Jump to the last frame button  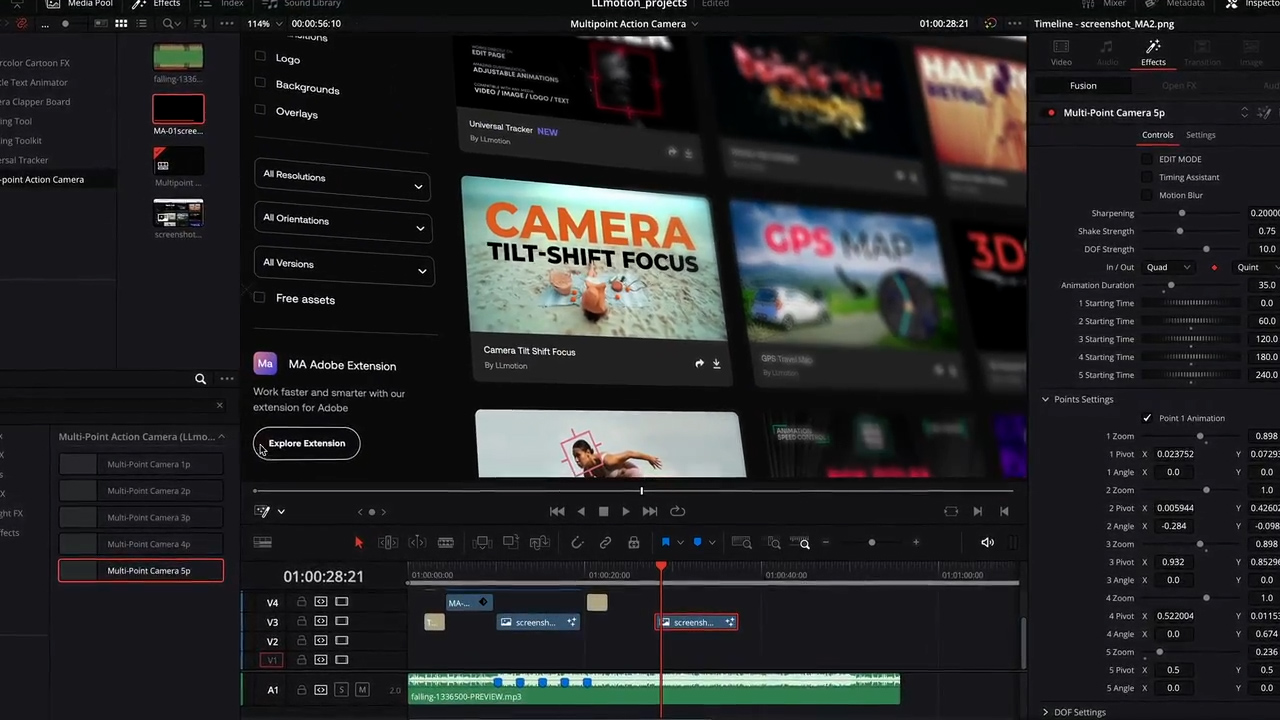pos(650,511)
